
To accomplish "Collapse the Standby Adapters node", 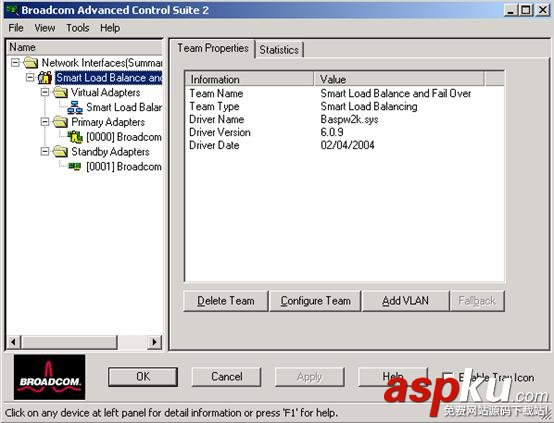I will (45, 152).
